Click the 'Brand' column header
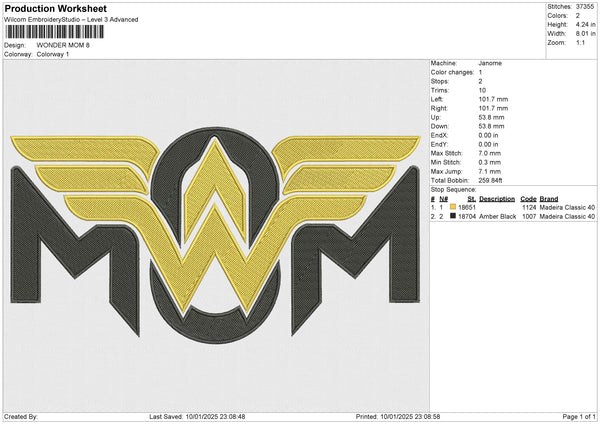Screen dimensions: 600x424 [x=549, y=199]
